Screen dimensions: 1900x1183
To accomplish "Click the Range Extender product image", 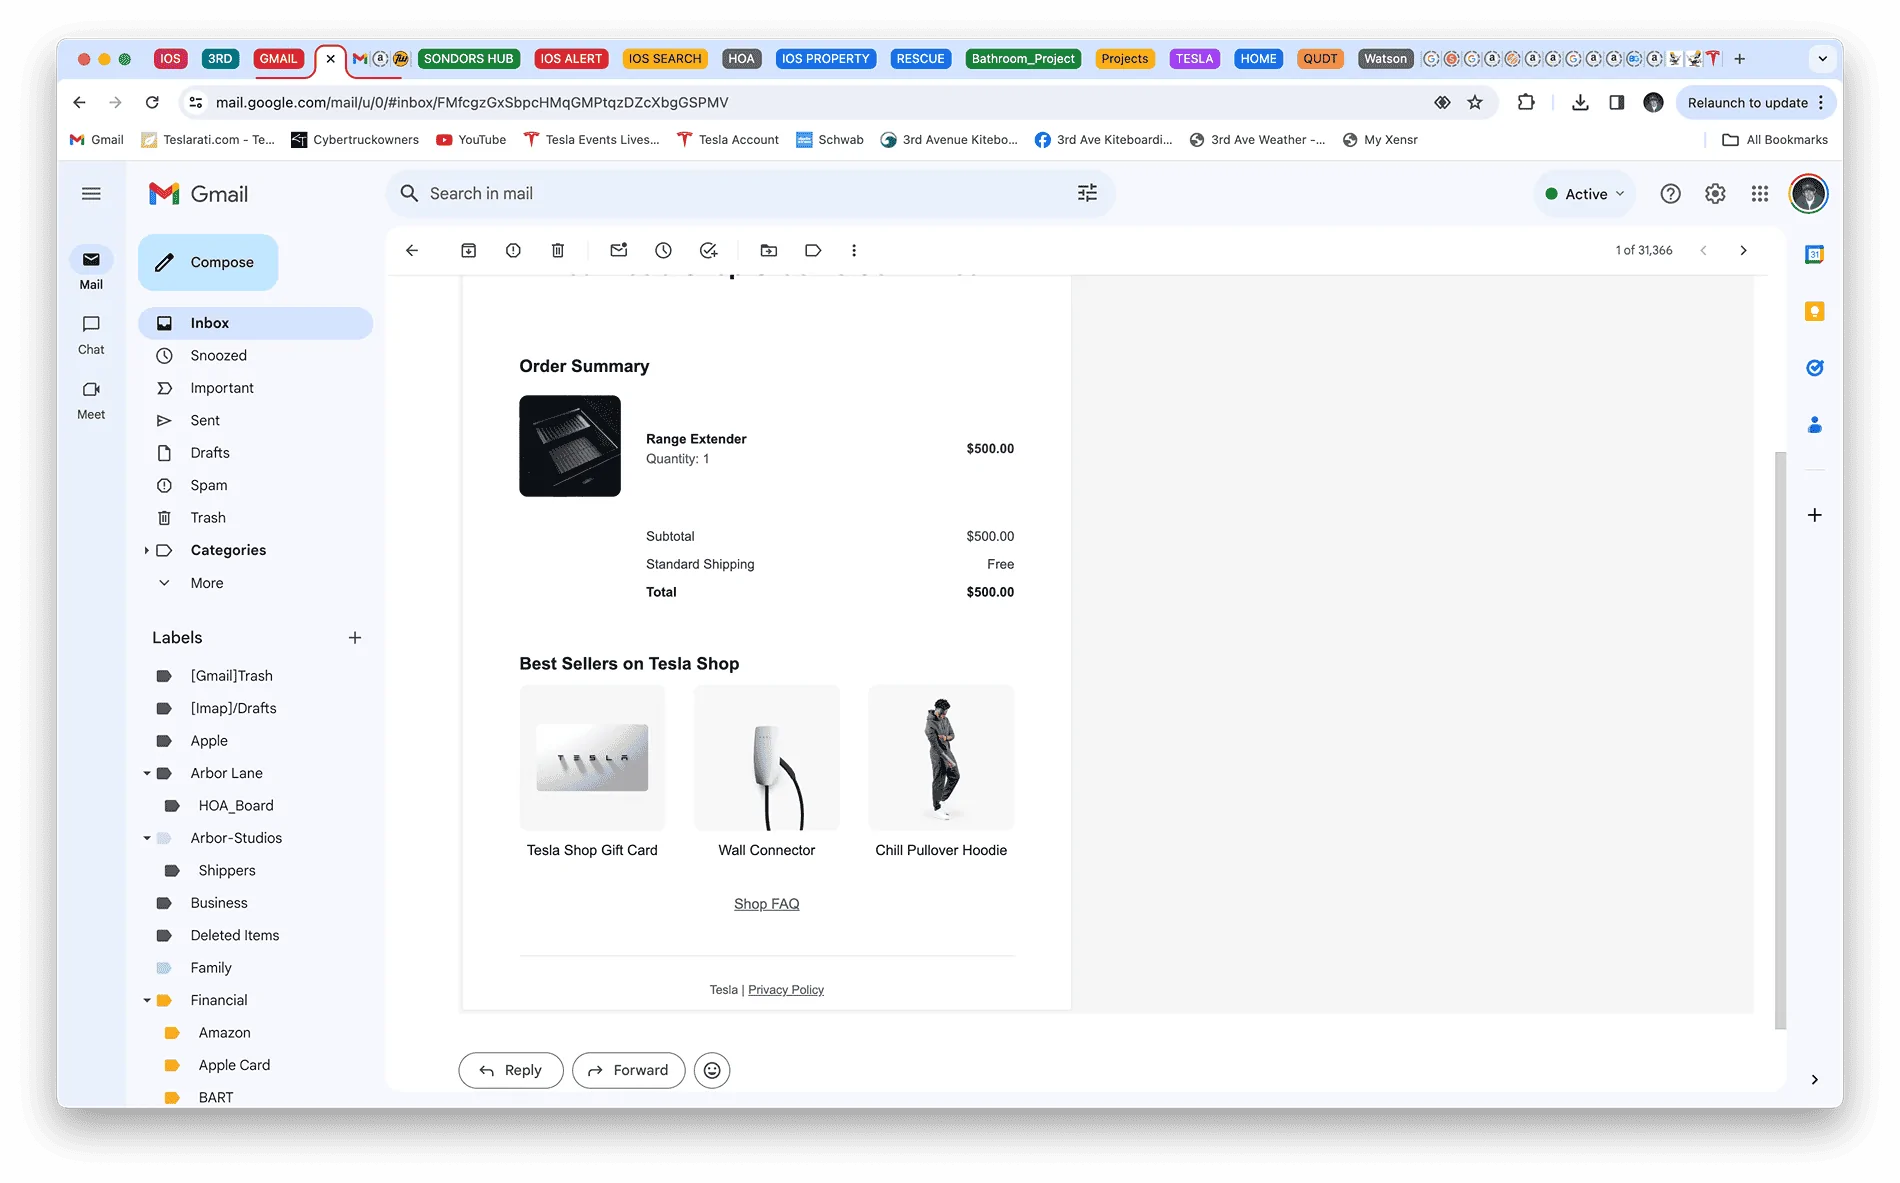I will coord(570,446).
